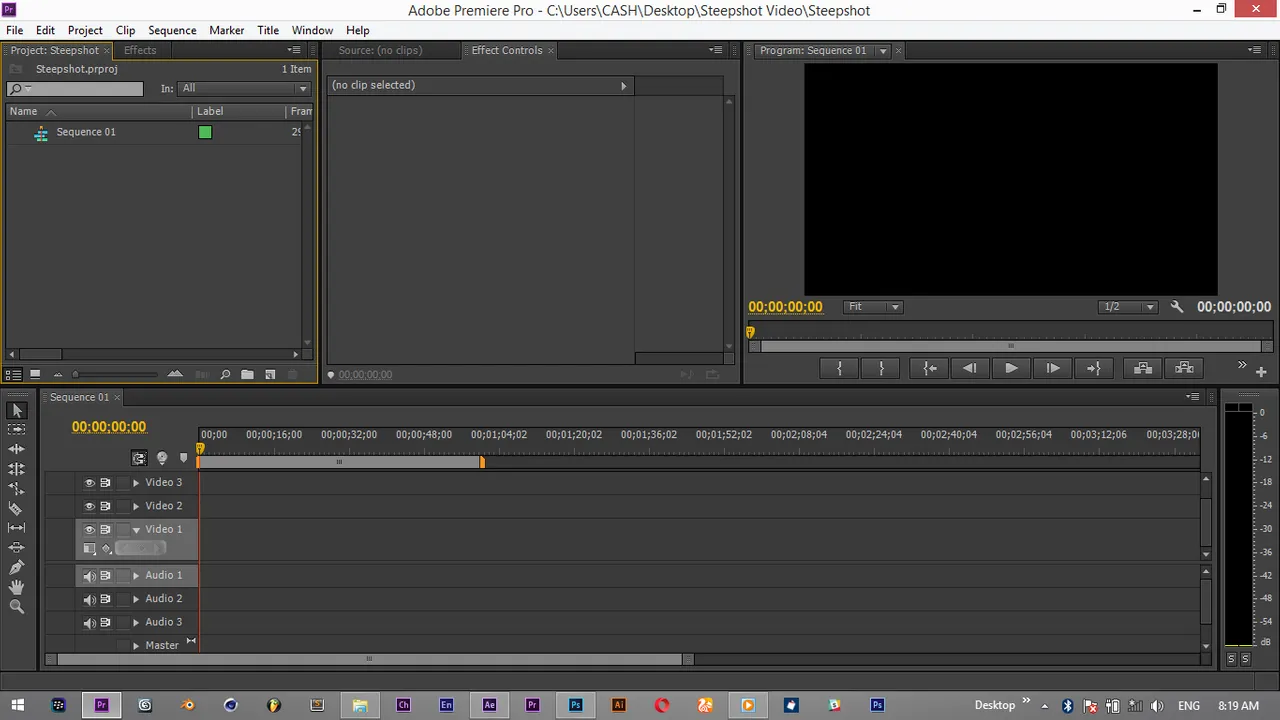Select the Slip tool

[x=16, y=528]
